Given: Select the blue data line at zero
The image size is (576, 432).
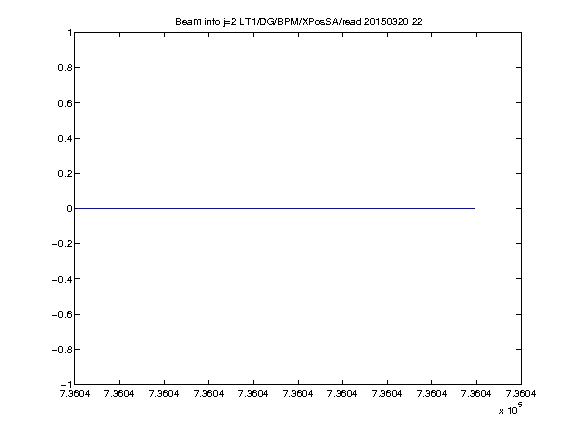Looking at the screenshot, I should 275,208.
